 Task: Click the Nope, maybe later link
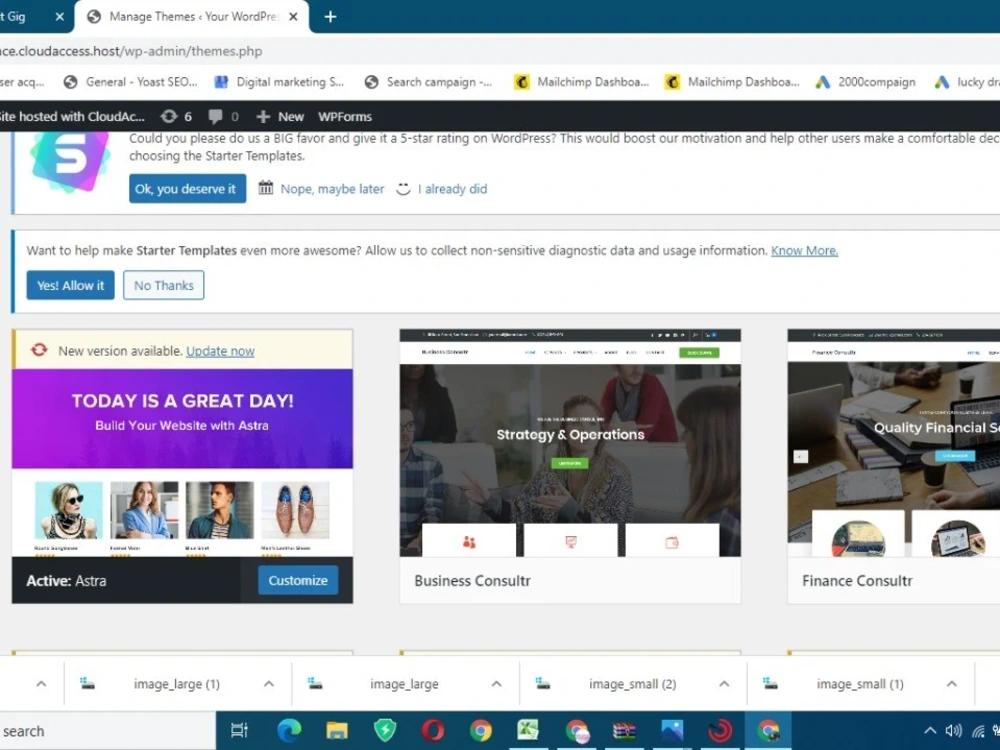point(332,189)
